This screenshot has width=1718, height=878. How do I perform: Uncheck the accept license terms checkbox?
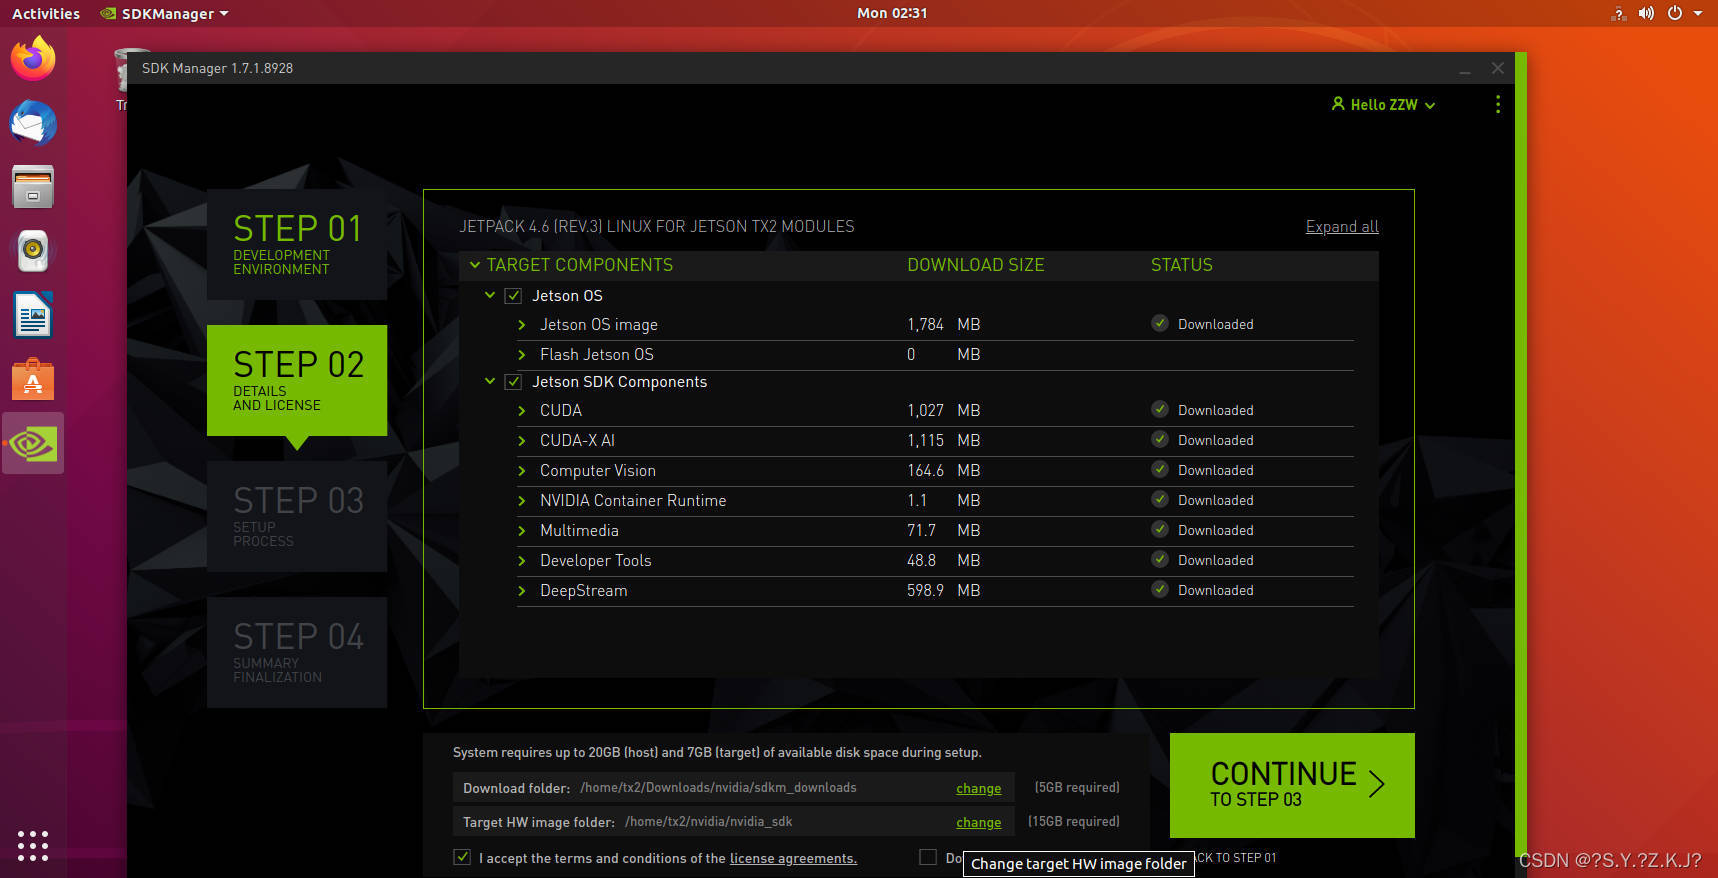coord(462,857)
